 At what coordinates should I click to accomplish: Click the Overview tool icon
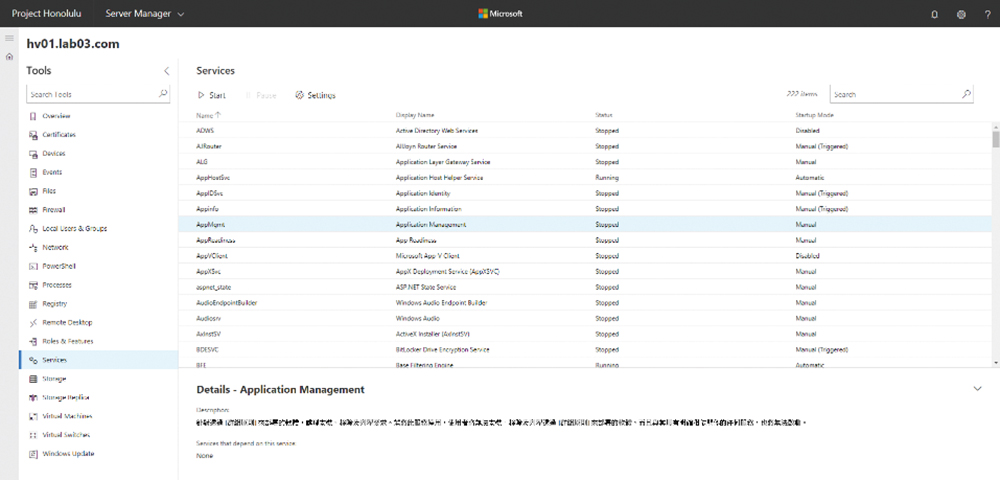(33, 116)
